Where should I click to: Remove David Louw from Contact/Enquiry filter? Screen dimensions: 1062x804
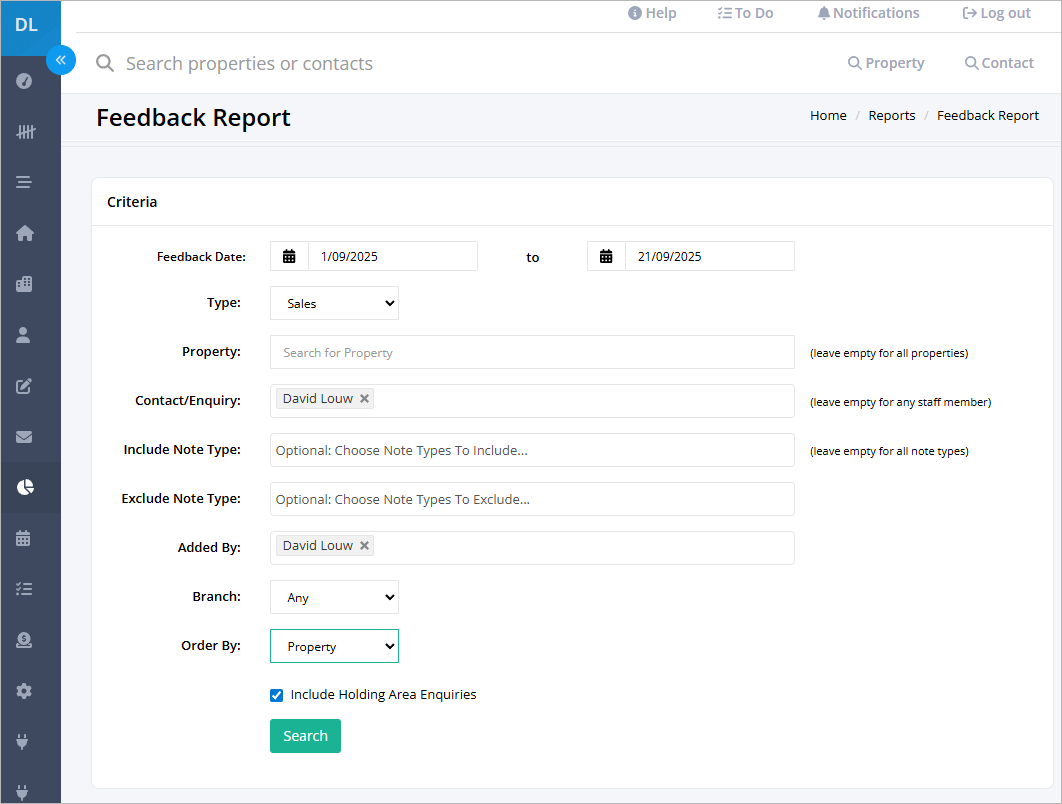(364, 398)
